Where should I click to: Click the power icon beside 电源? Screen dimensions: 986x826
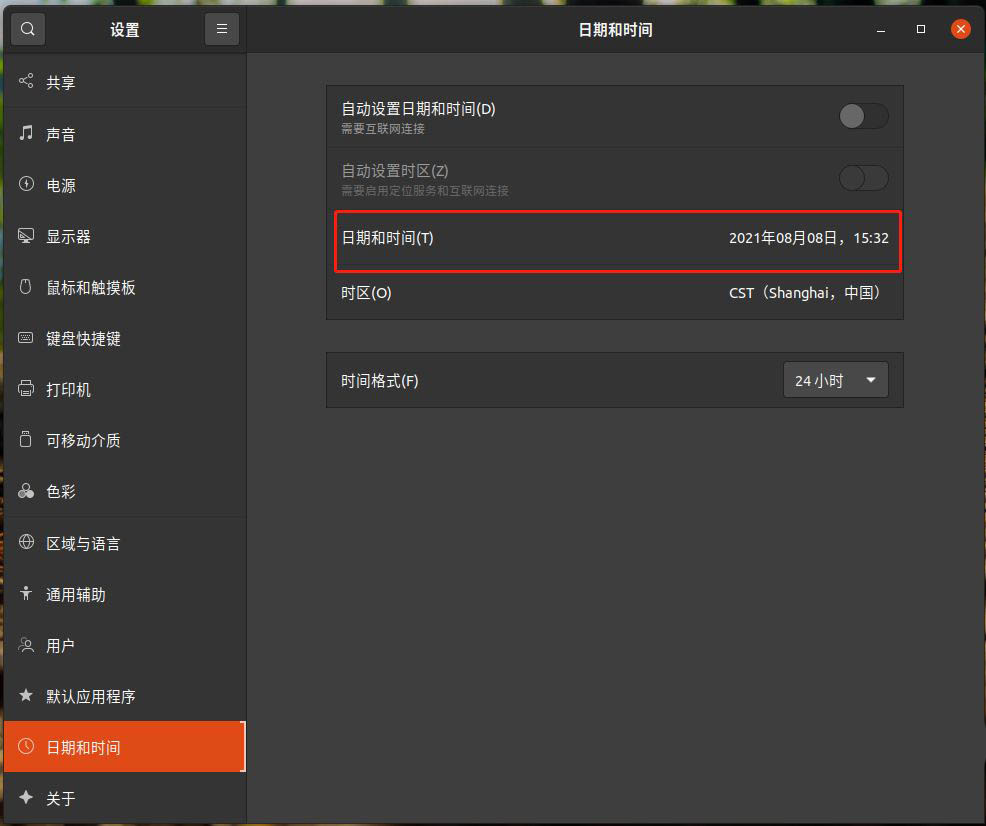click(x=26, y=184)
